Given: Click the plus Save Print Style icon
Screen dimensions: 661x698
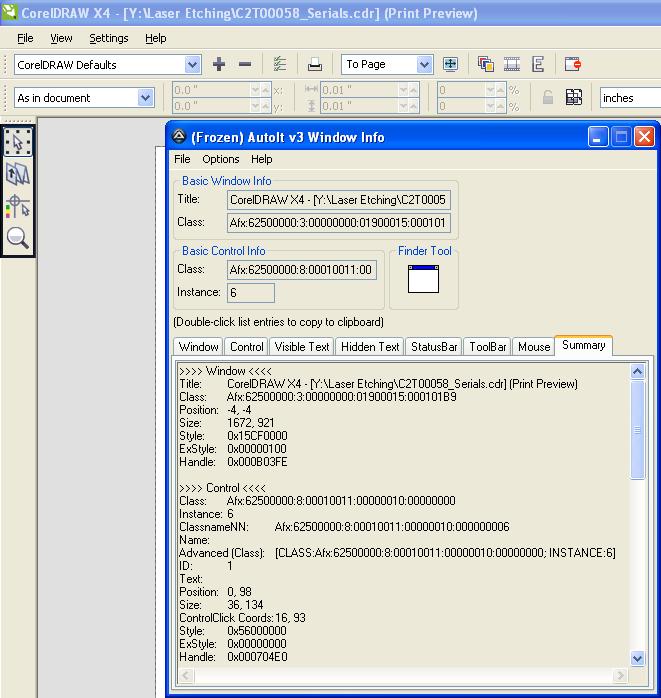Looking at the screenshot, I should point(219,65).
